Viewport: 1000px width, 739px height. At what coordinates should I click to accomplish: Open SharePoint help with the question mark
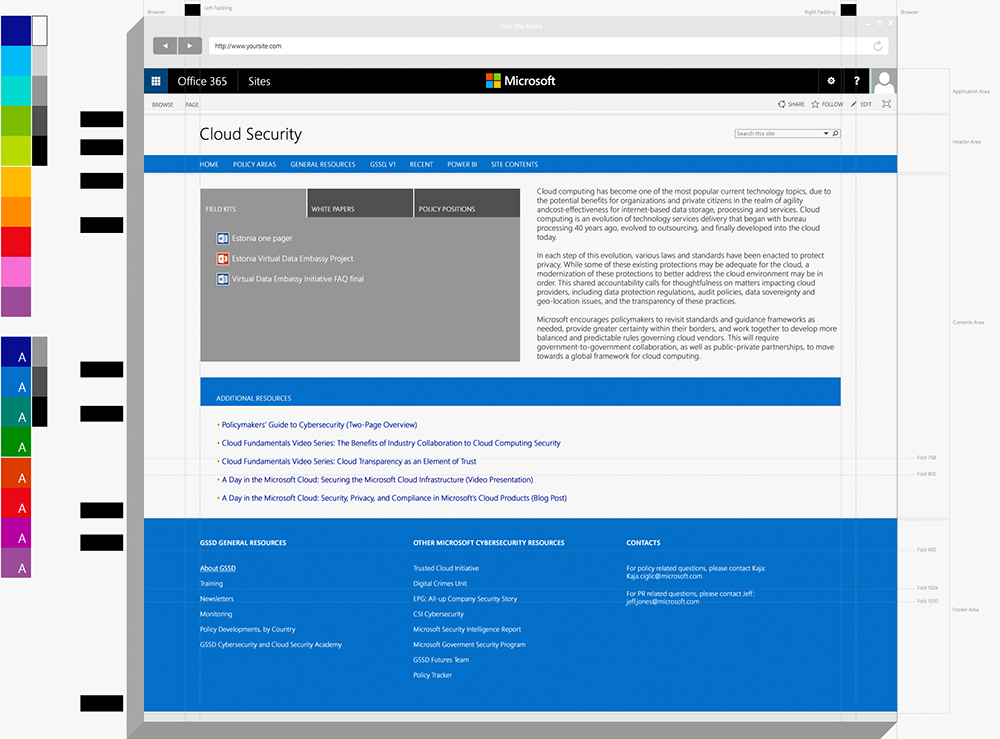click(x=857, y=81)
